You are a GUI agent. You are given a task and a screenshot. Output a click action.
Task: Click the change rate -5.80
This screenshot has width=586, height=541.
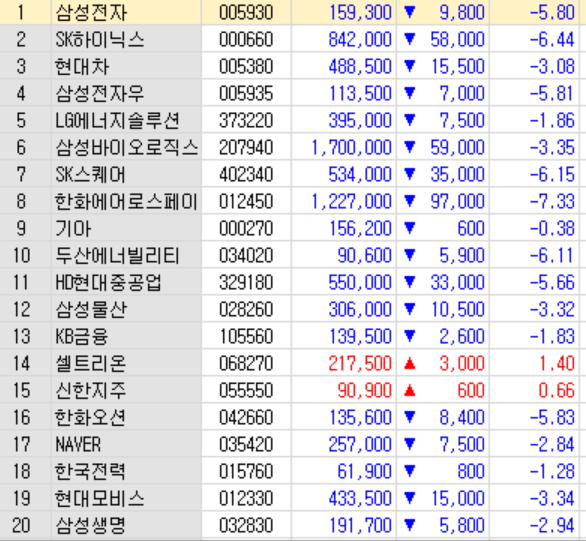(x=552, y=12)
